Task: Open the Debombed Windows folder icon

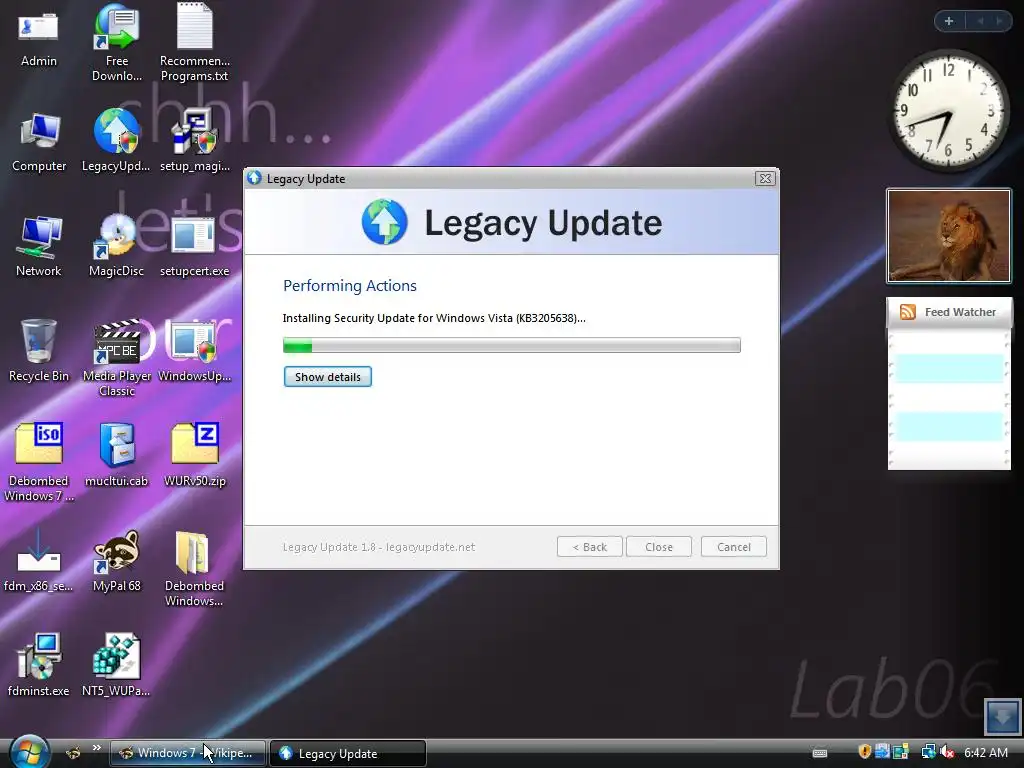Action: pyautogui.click(x=194, y=568)
